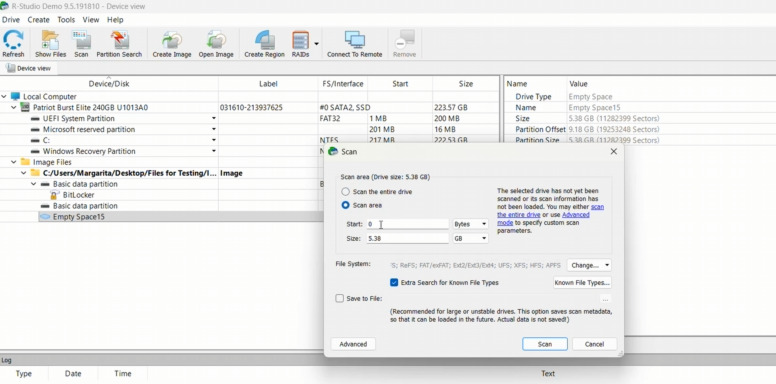Click the UEFI System Partition drive icon
The height and width of the screenshot is (384, 776).
35,118
